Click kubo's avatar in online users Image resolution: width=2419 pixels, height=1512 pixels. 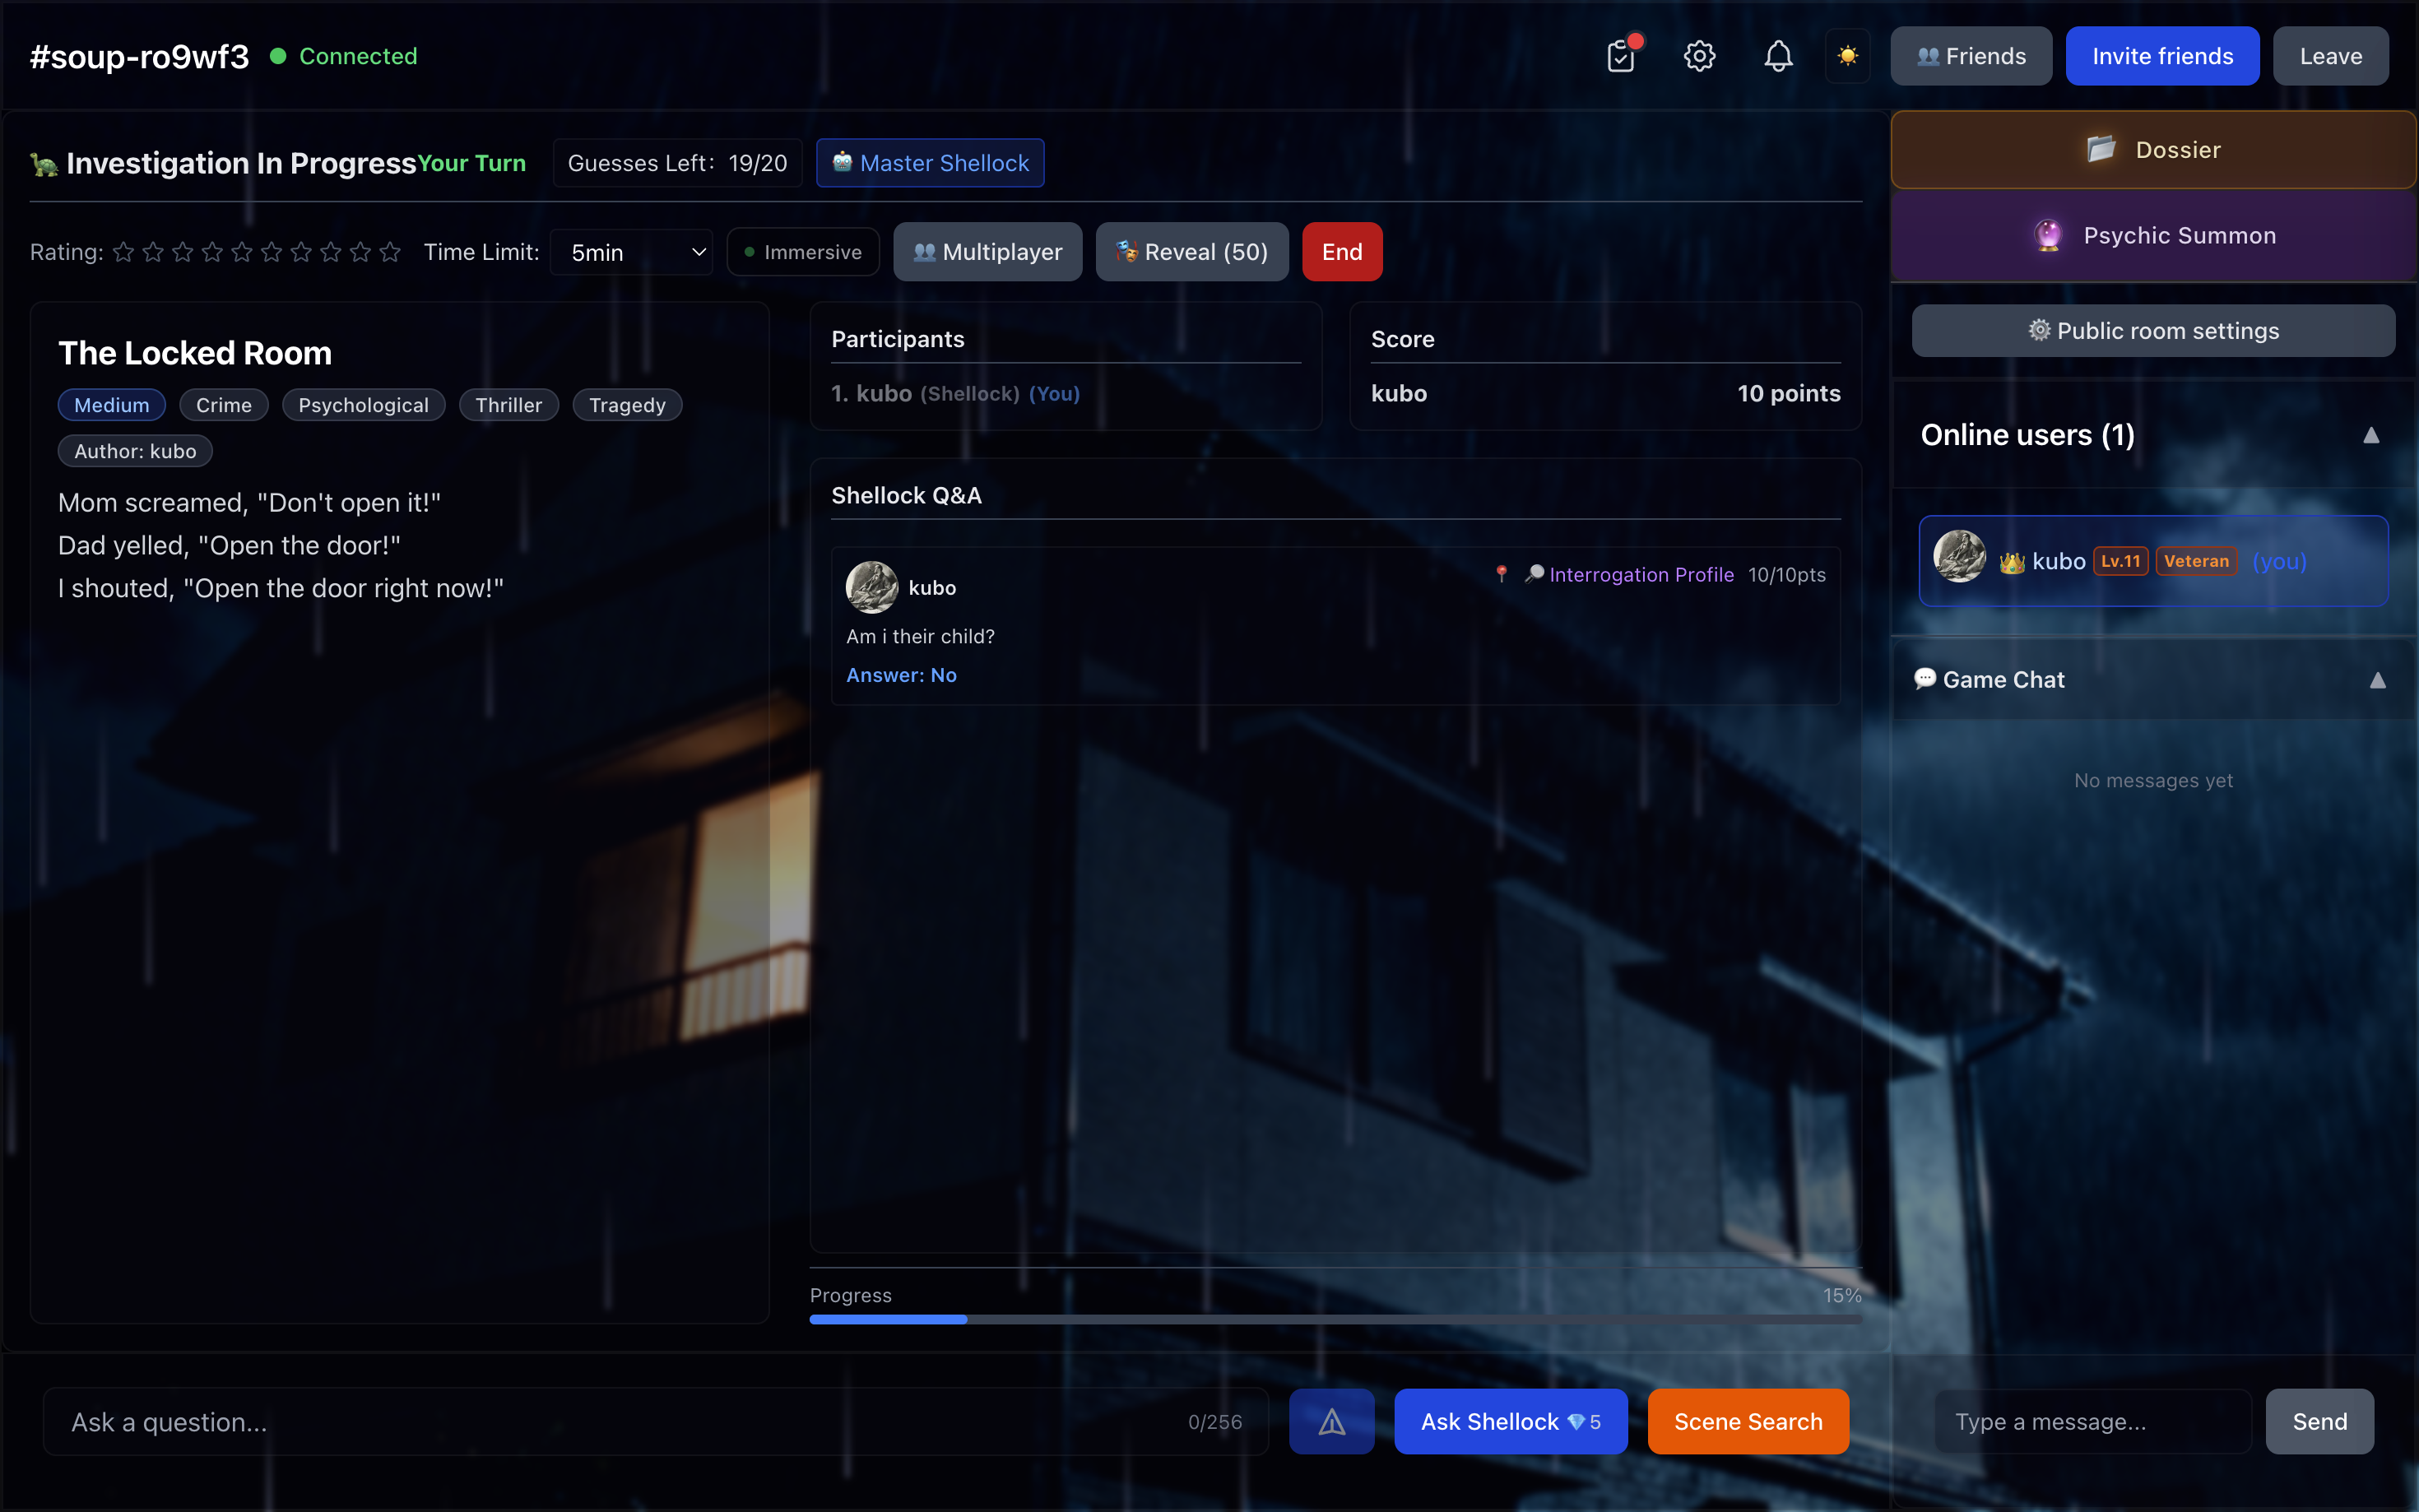[x=1959, y=556]
